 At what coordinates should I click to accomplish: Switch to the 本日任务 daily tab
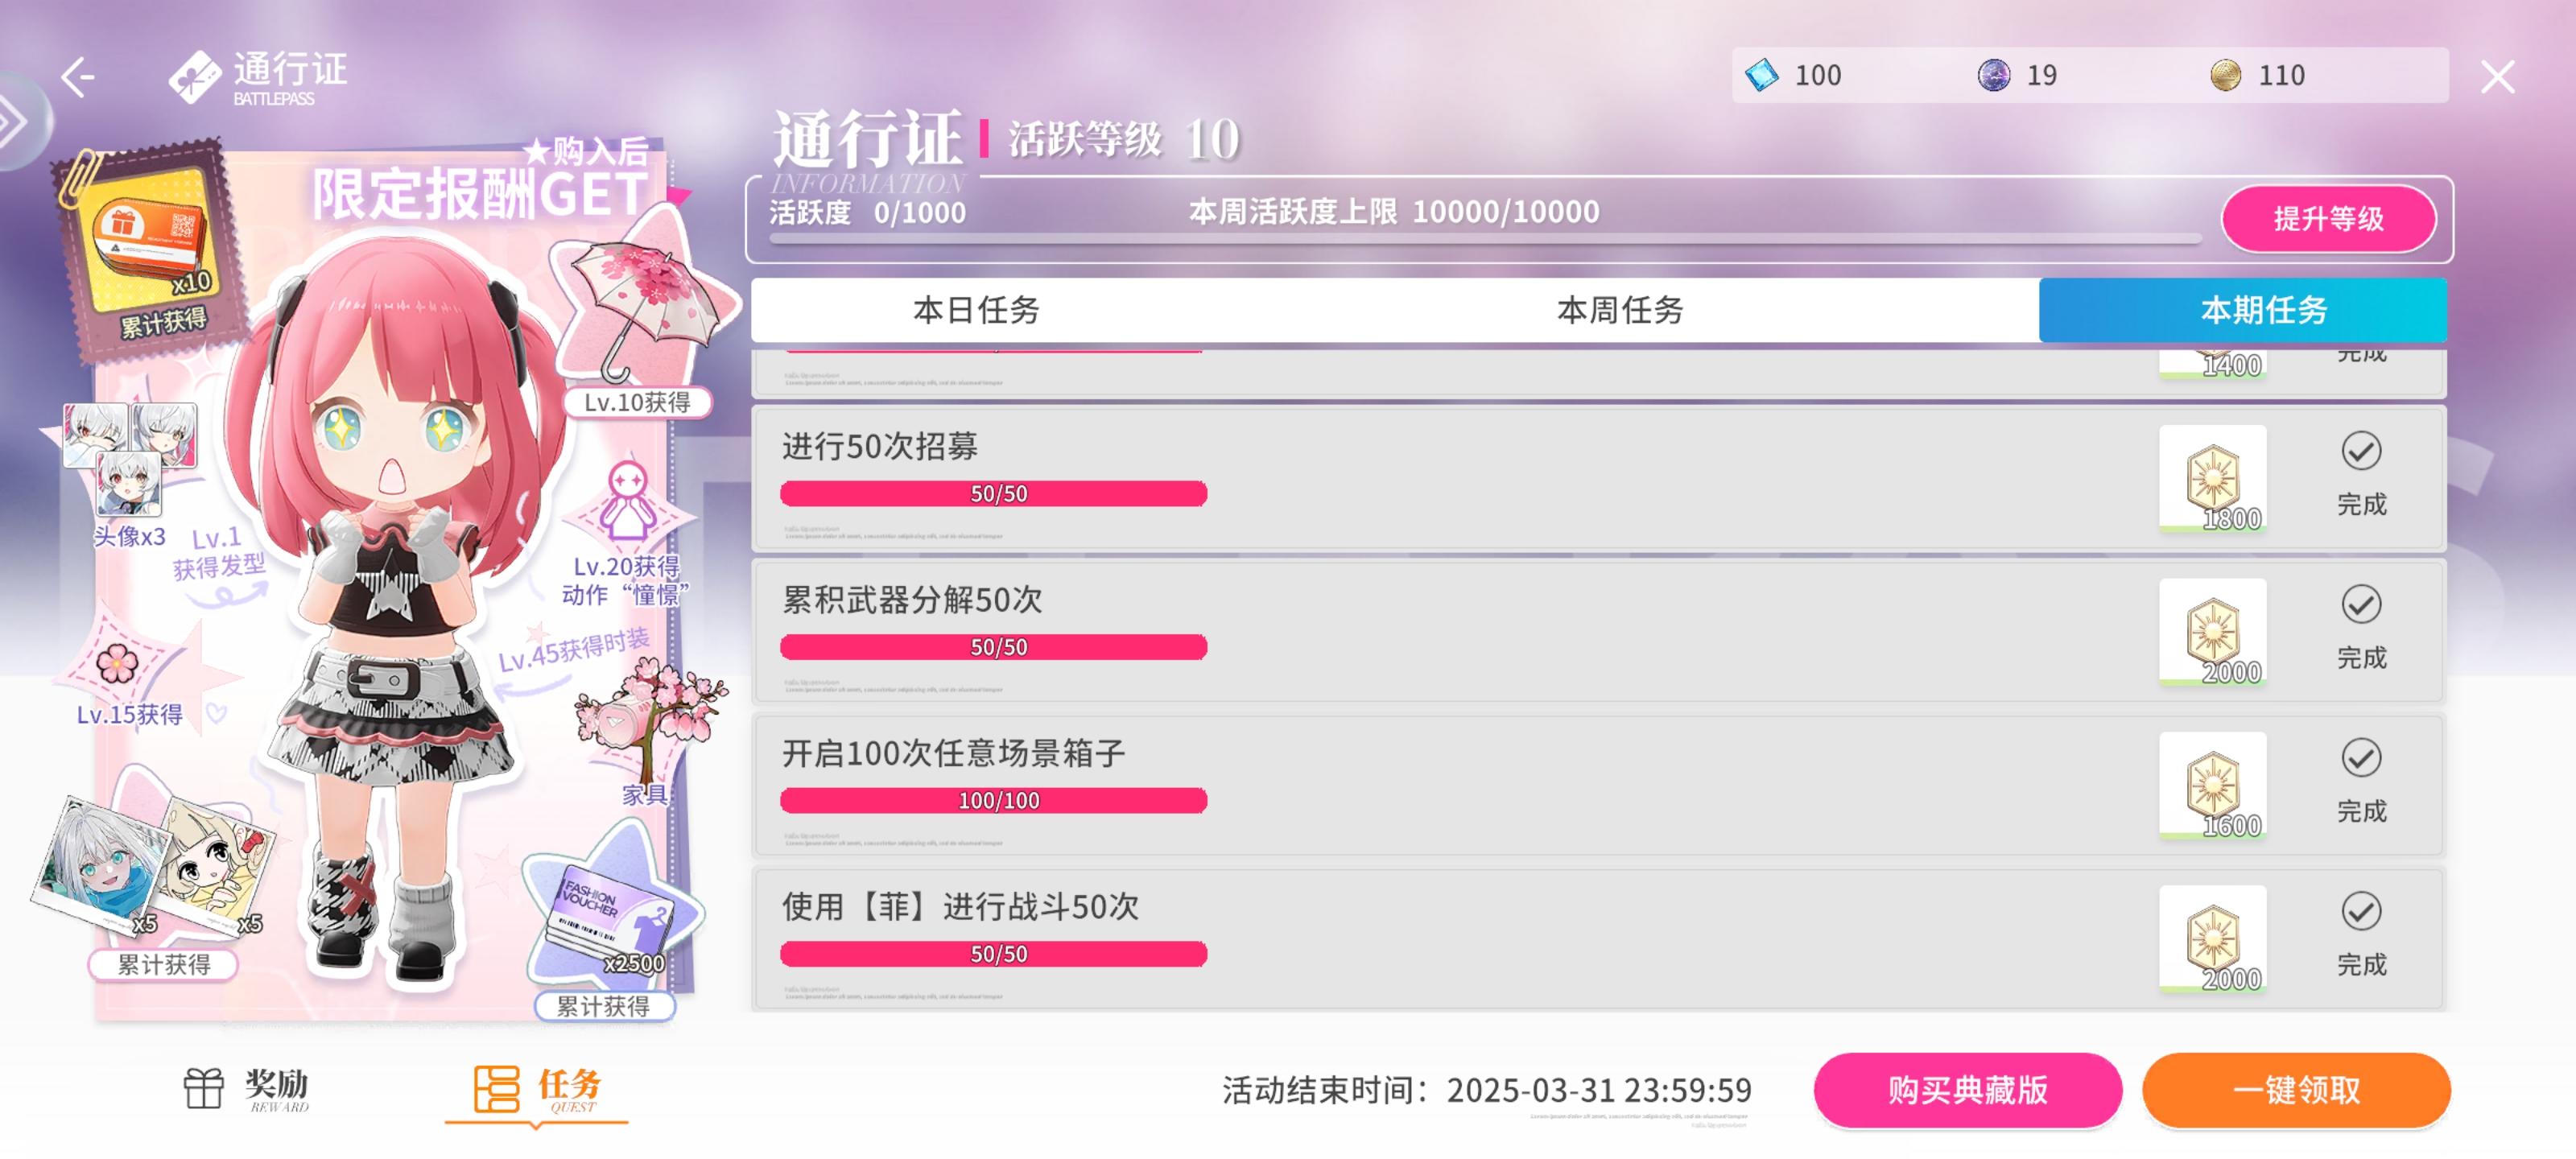[x=976, y=310]
